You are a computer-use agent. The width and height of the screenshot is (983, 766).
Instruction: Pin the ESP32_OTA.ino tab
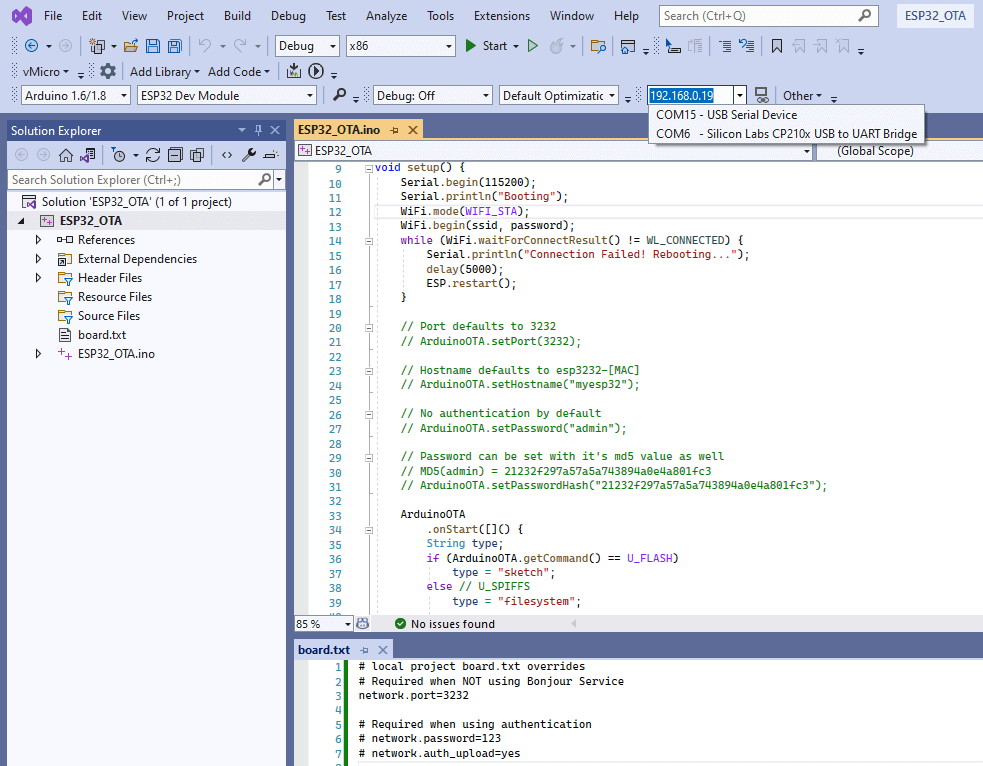(x=394, y=130)
